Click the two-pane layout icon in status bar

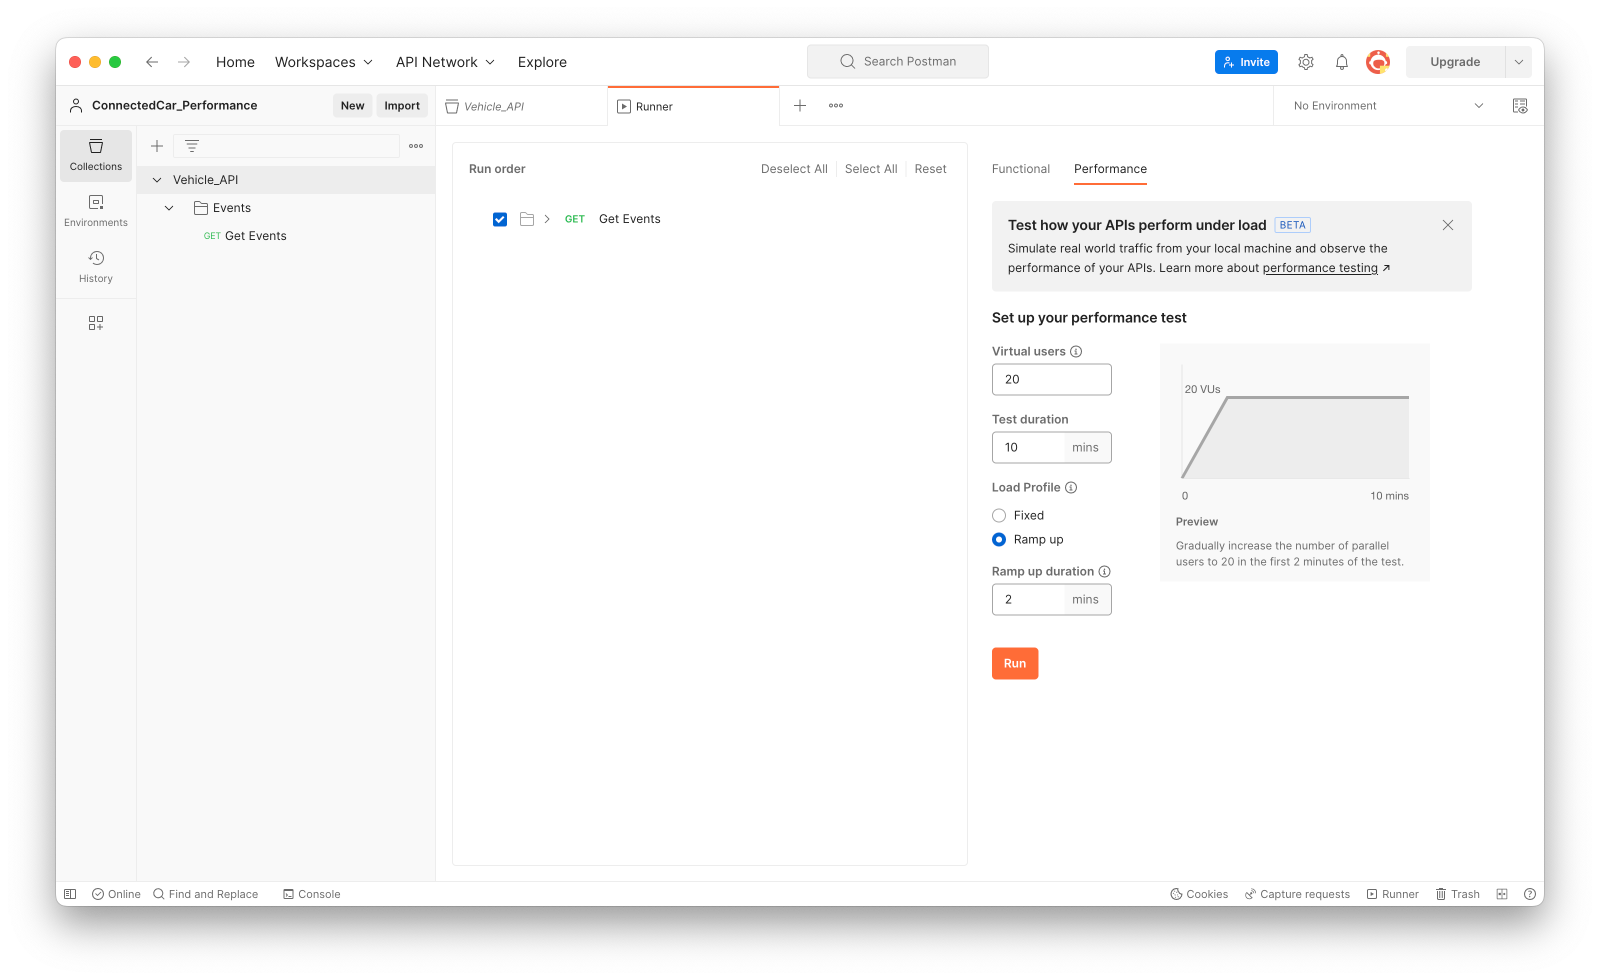[x=1502, y=894]
